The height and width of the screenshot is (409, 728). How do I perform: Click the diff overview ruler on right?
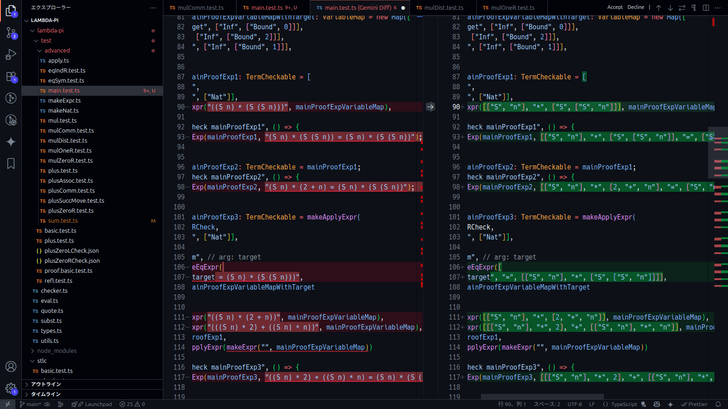coord(721,208)
